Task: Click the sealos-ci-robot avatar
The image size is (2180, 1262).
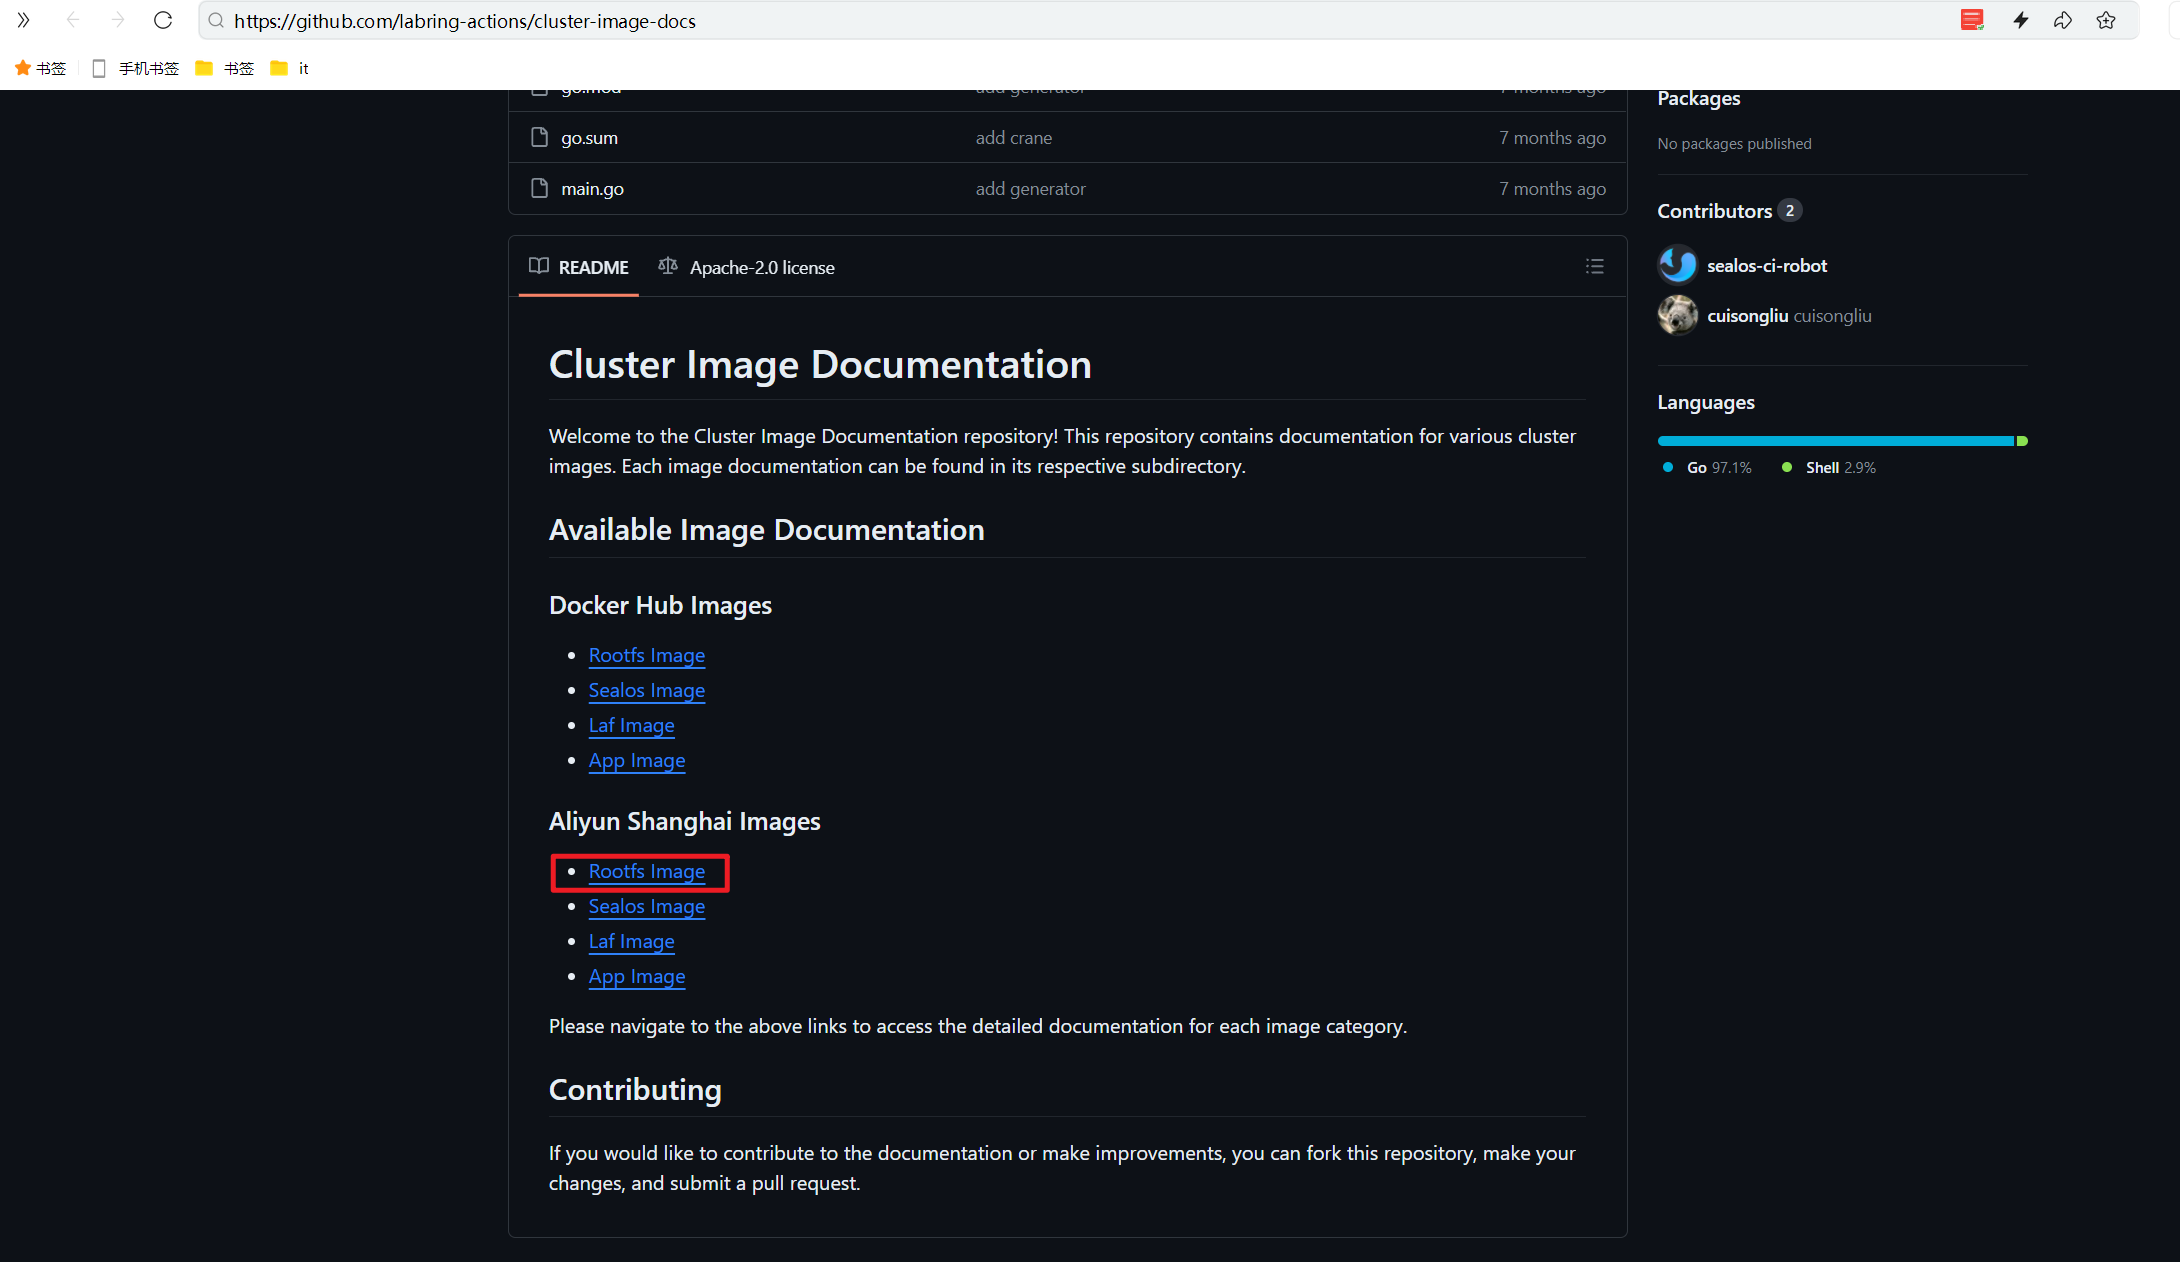Action: [1678, 265]
